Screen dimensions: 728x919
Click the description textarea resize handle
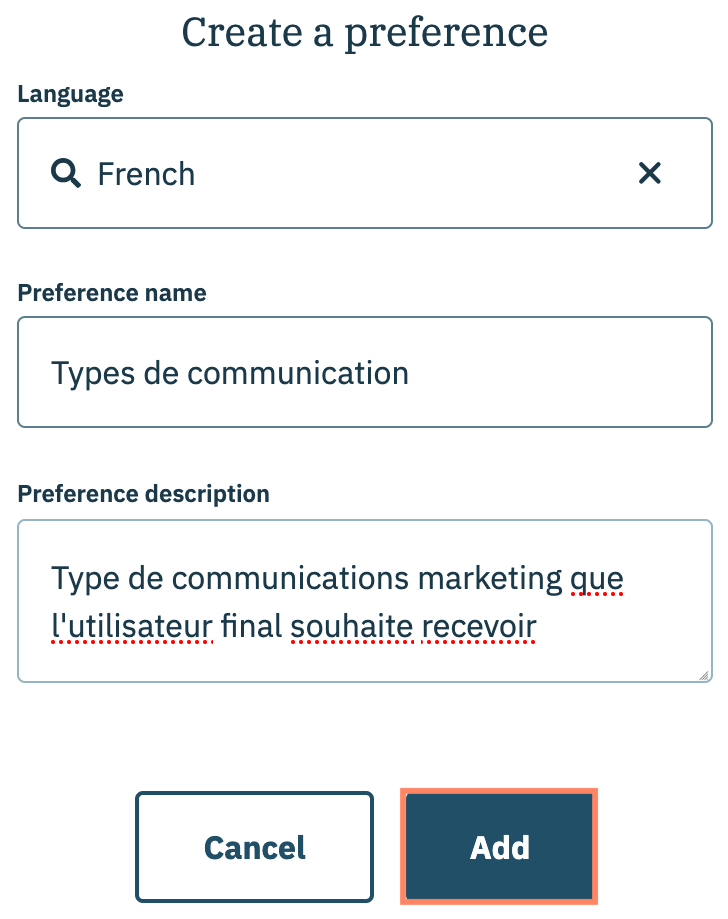pos(704,675)
